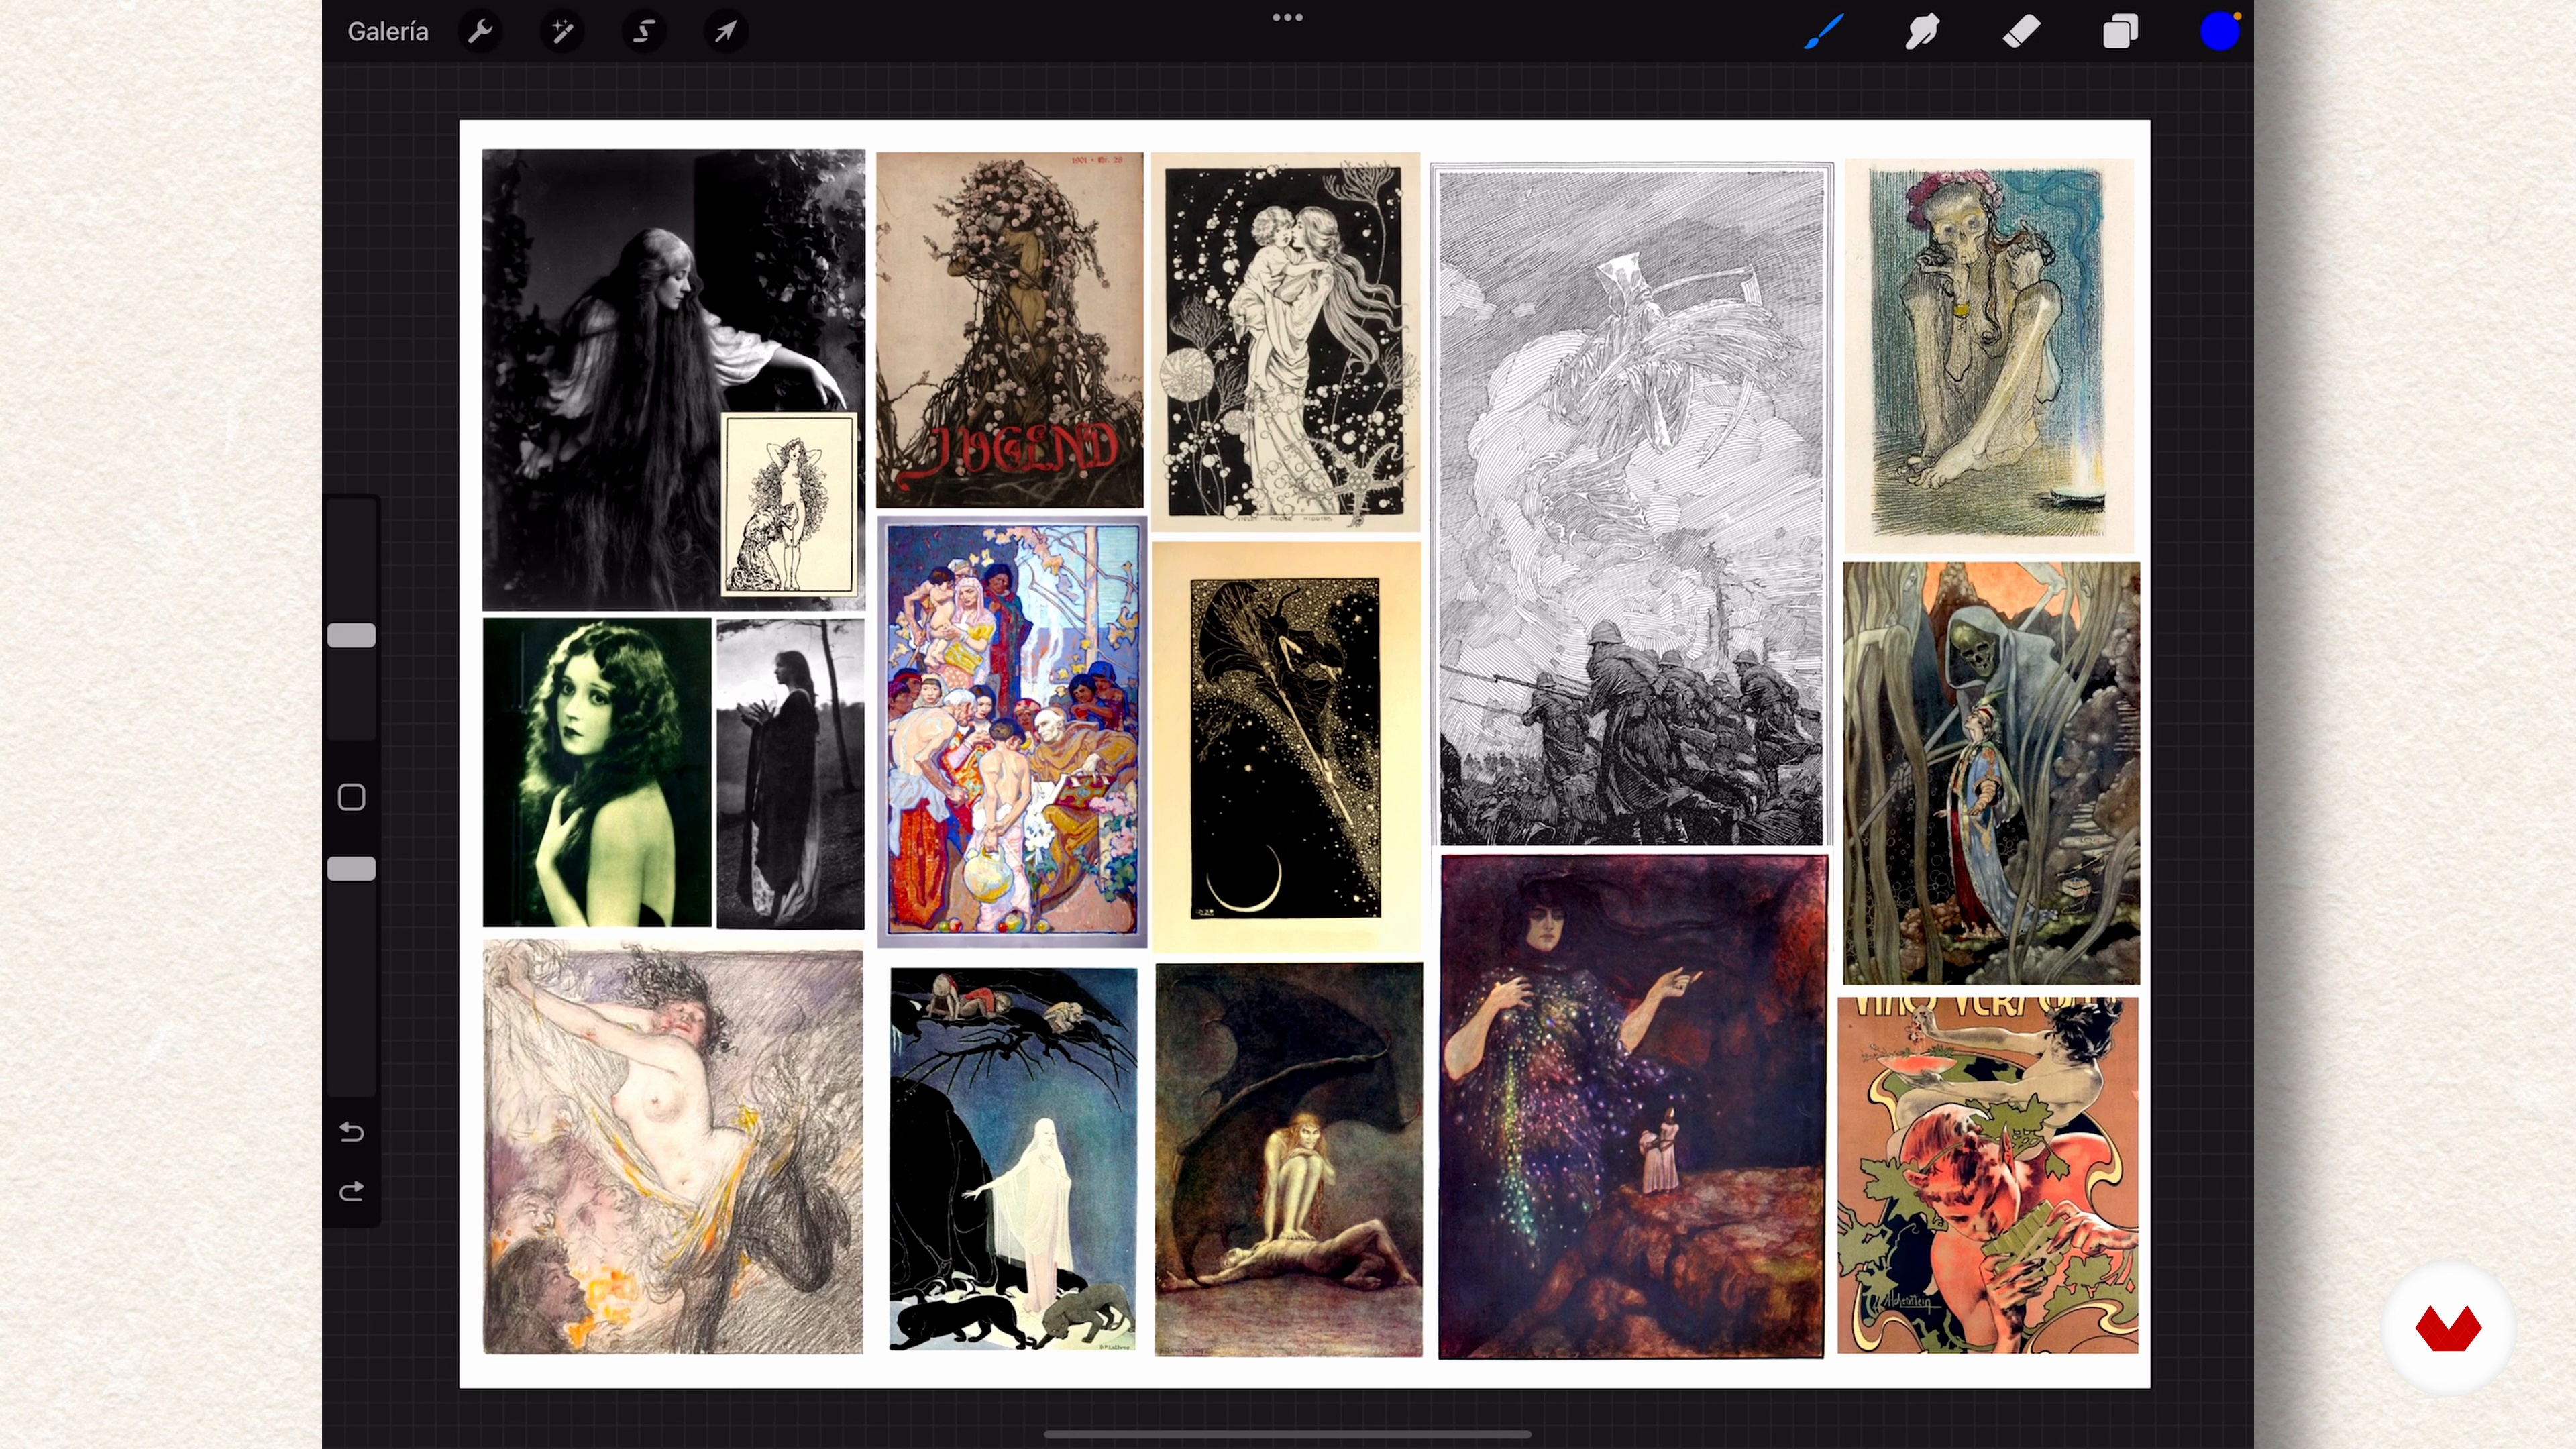
Task: Open the blue color picker swatch
Action: tap(2219, 31)
